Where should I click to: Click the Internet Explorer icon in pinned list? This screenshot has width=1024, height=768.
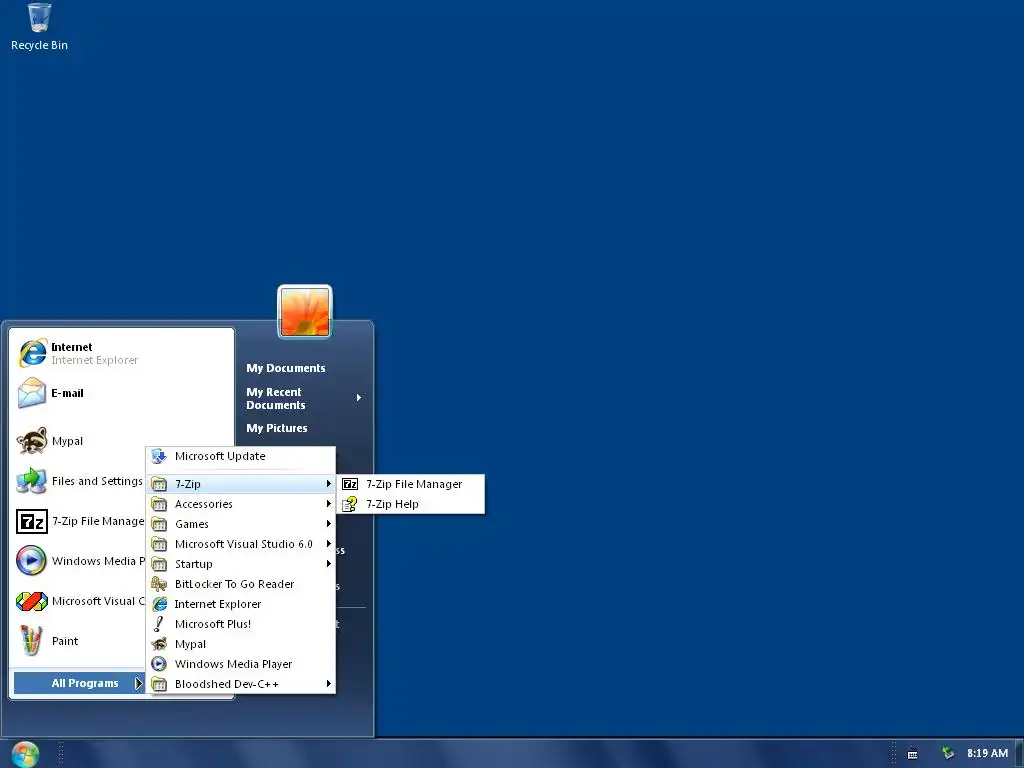click(32, 353)
